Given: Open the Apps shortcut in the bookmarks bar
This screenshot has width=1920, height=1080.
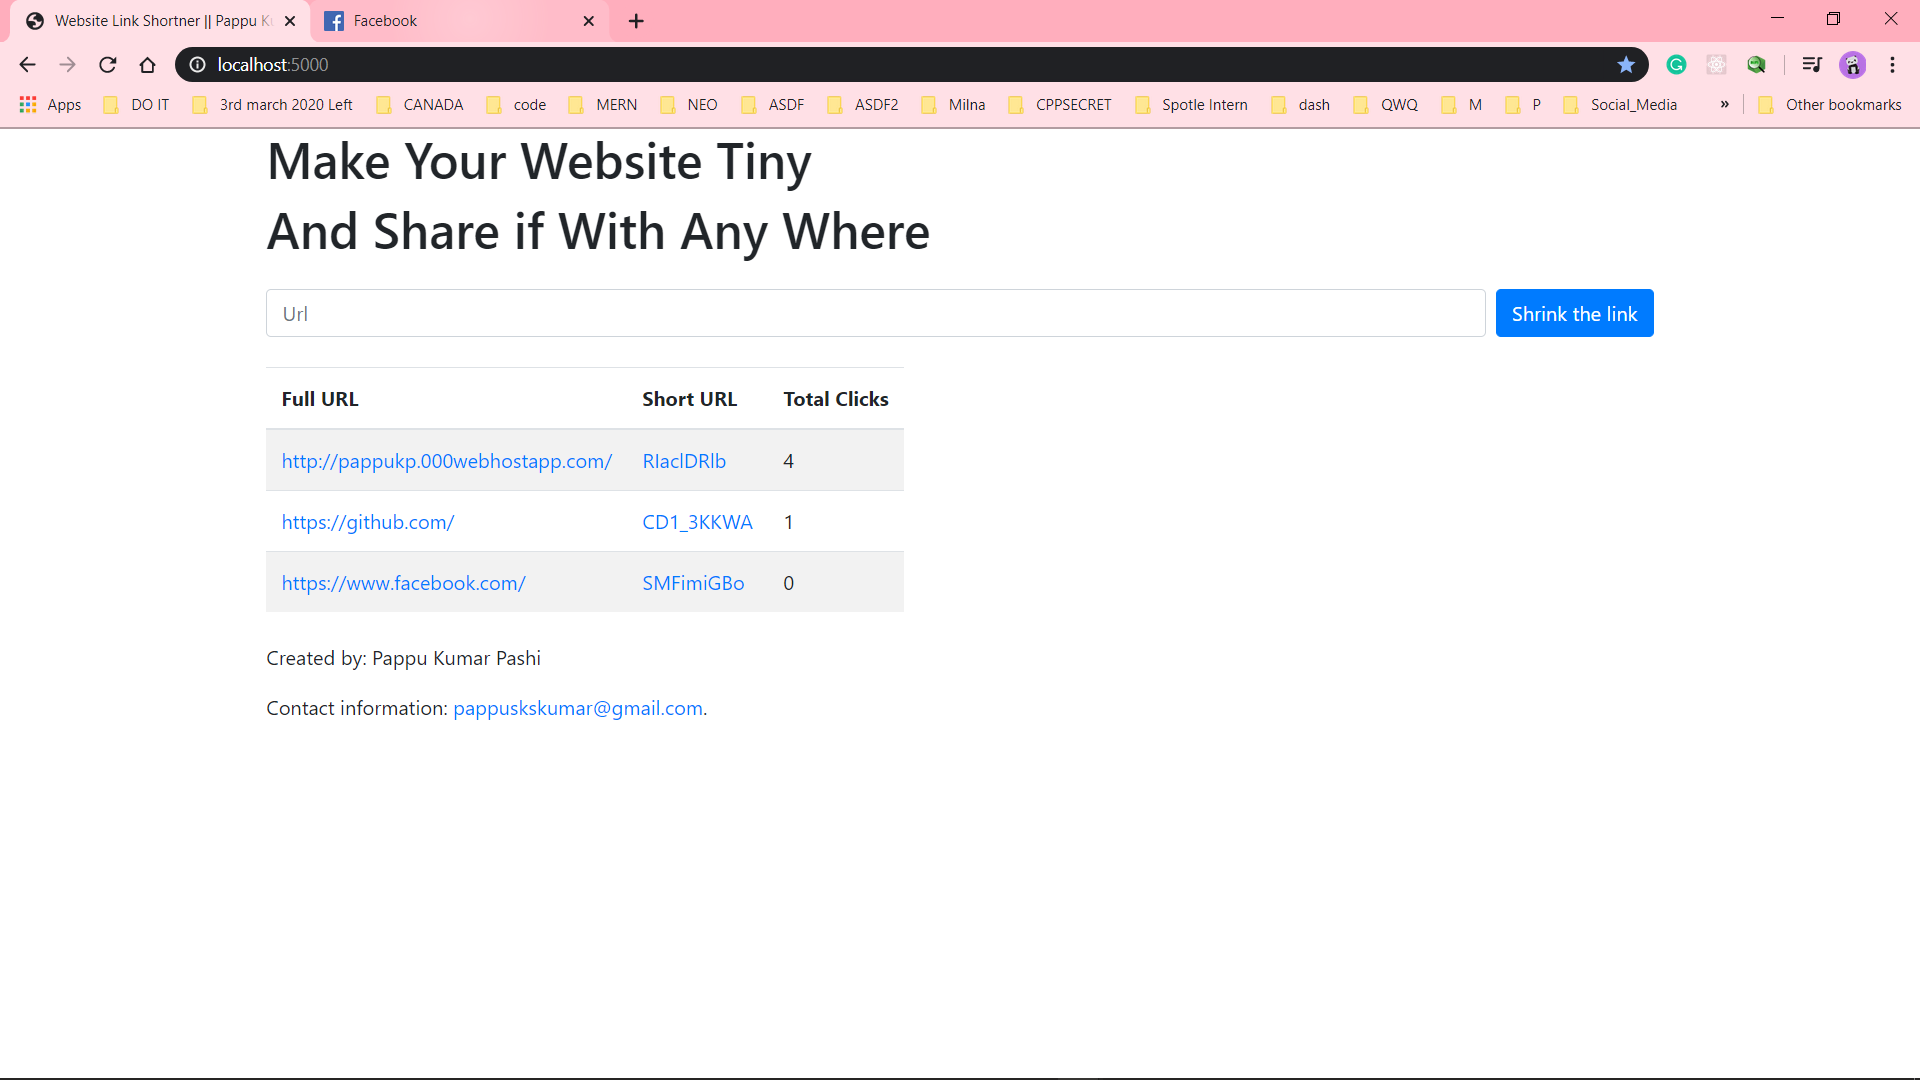Looking at the screenshot, I should click(50, 105).
